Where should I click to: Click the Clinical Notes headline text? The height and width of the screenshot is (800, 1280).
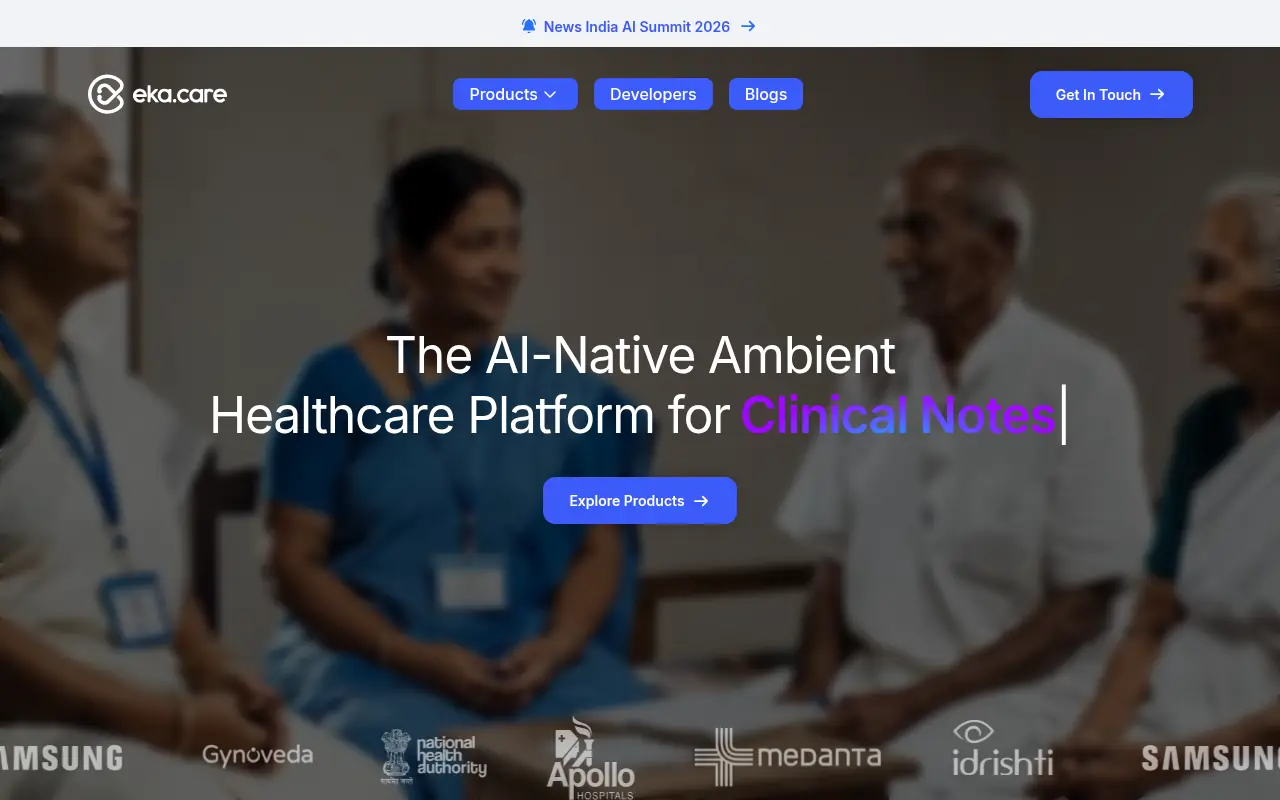click(x=898, y=415)
